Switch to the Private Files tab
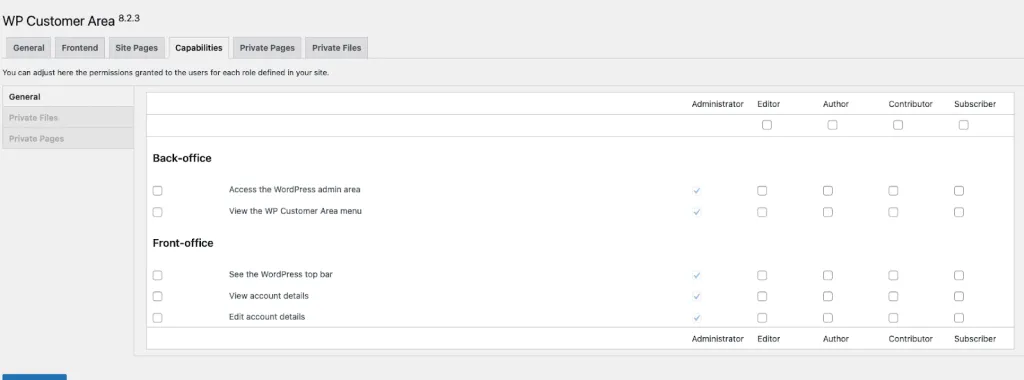This screenshot has height=380, width=1024. click(x=336, y=48)
